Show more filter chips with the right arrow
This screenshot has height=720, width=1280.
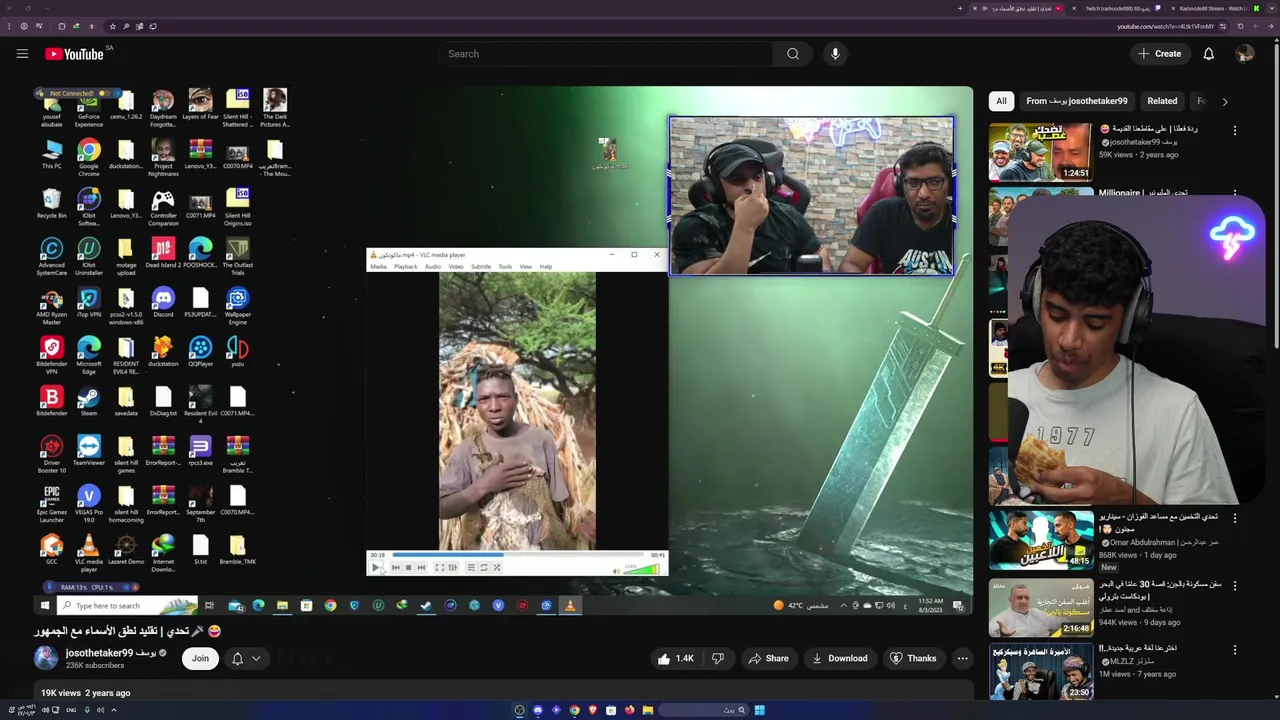1224,101
